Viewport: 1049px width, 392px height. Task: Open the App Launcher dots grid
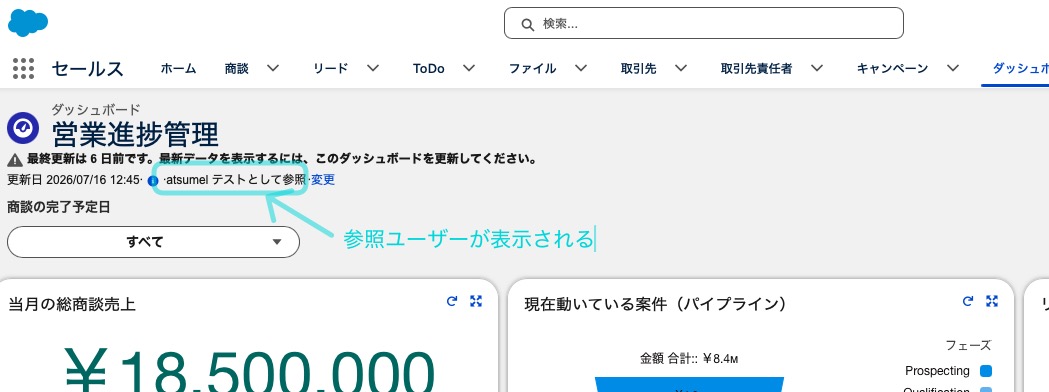tap(23, 68)
